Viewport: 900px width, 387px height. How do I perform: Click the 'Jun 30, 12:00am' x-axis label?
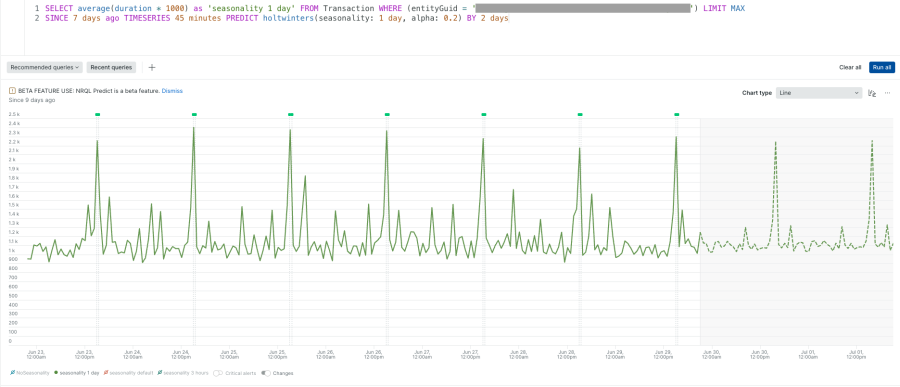712,354
